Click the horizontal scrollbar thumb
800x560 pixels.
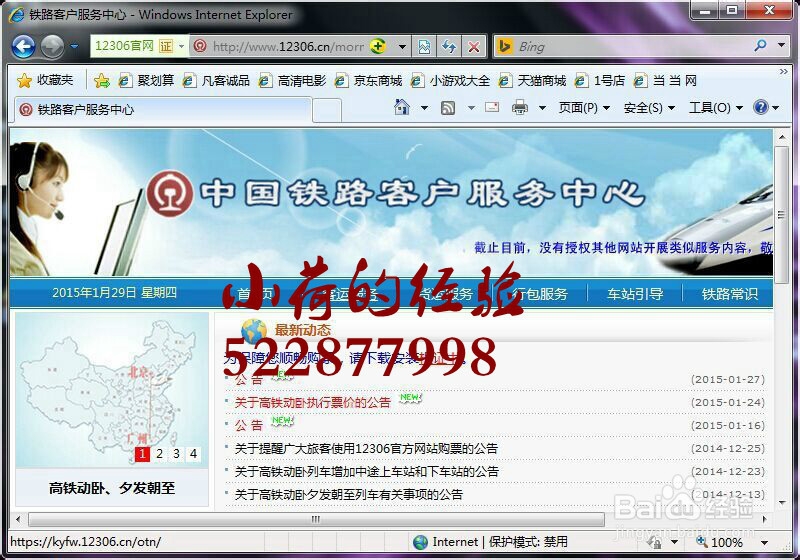point(316,519)
